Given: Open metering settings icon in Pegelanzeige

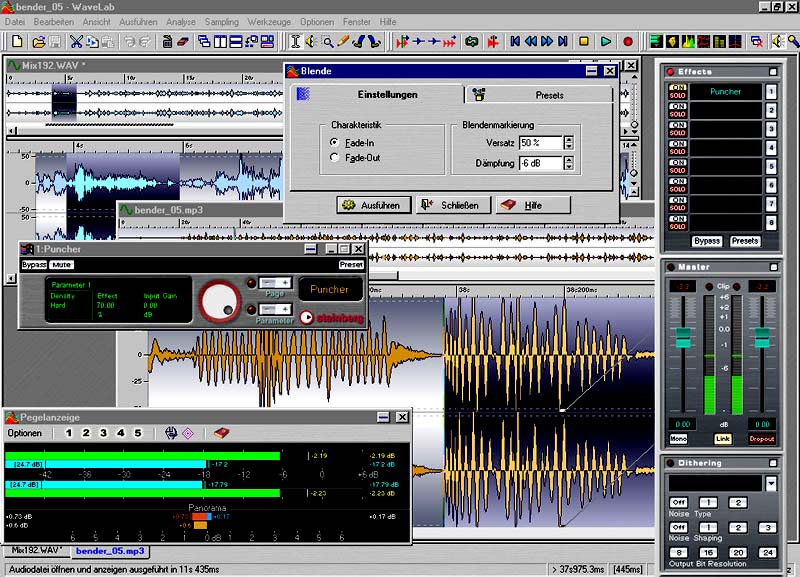Looking at the screenshot, I should pos(171,433).
